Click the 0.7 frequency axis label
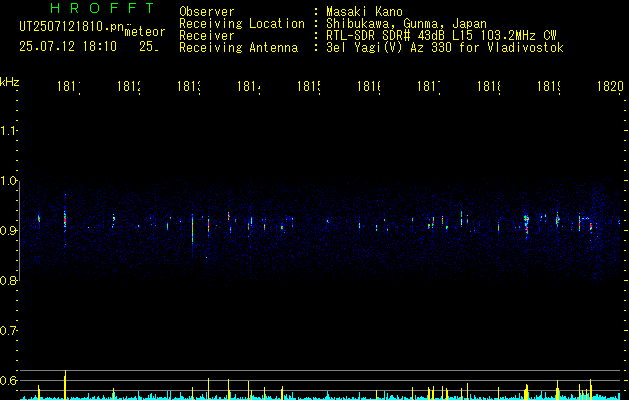 pyautogui.click(x=8, y=331)
